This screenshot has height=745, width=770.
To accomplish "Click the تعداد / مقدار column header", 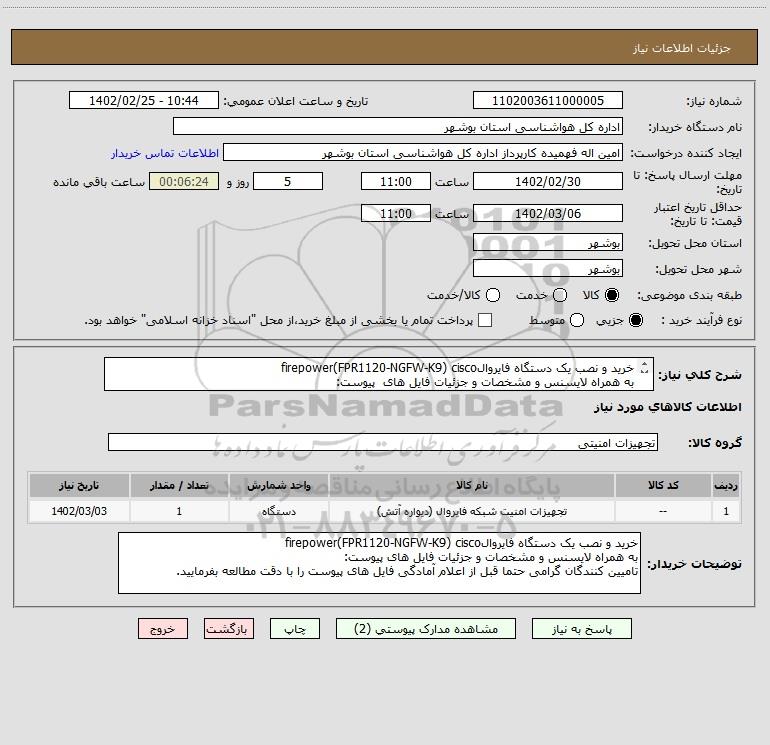I will click(179, 486).
